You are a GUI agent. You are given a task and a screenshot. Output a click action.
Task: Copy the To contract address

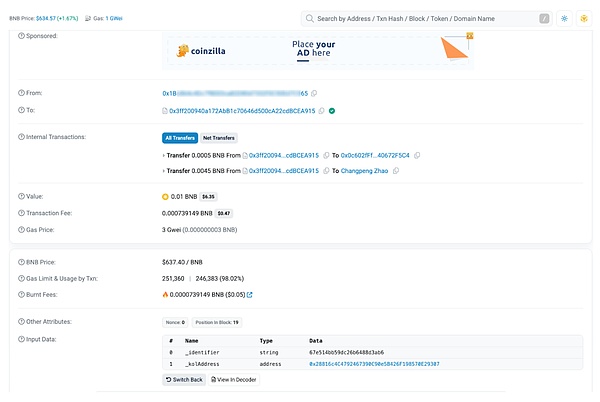tap(322, 111)
